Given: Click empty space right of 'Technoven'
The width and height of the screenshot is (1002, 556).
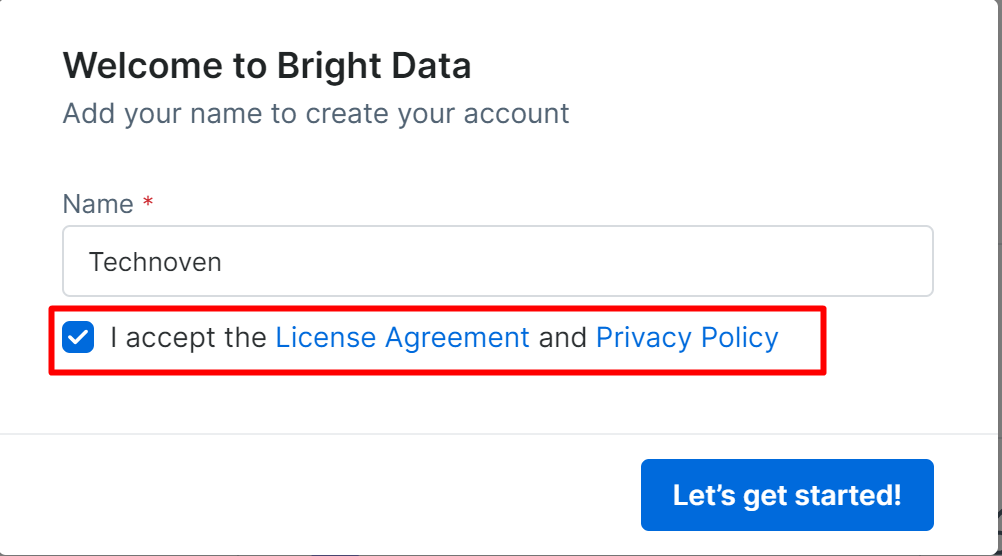Looking at the screenshot, I should (600, 262).
